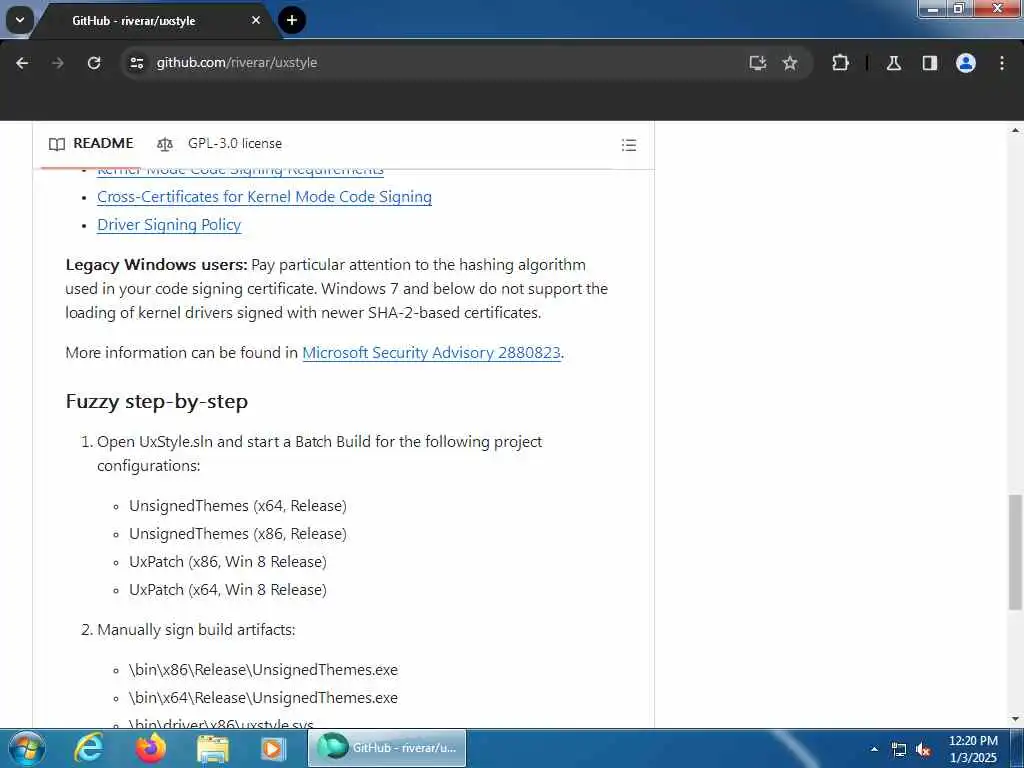The image size is (1024, 768).
Task: Open Cross-Certificates for Kernel Mode Code Signing link
Action: tap(264, 197)
